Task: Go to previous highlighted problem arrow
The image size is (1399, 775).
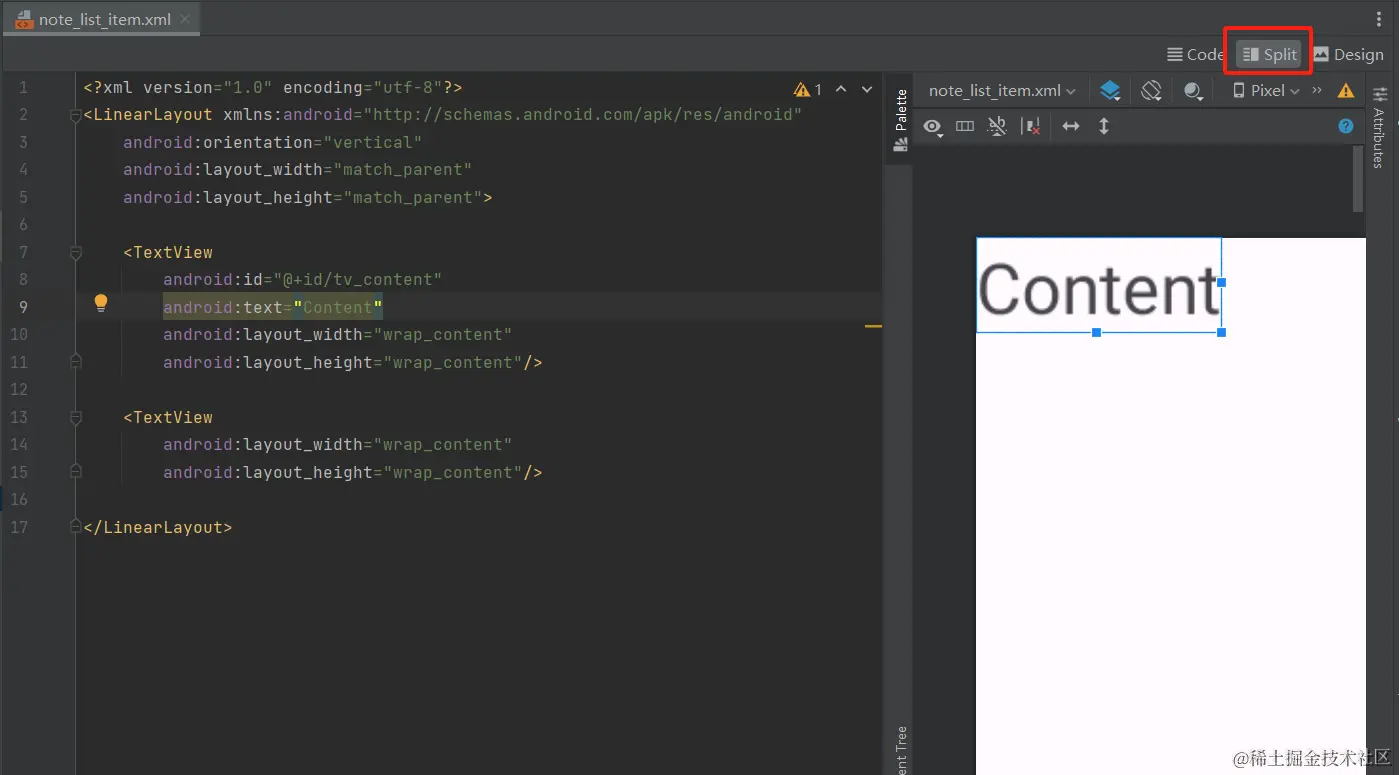Action: point(841,89)
